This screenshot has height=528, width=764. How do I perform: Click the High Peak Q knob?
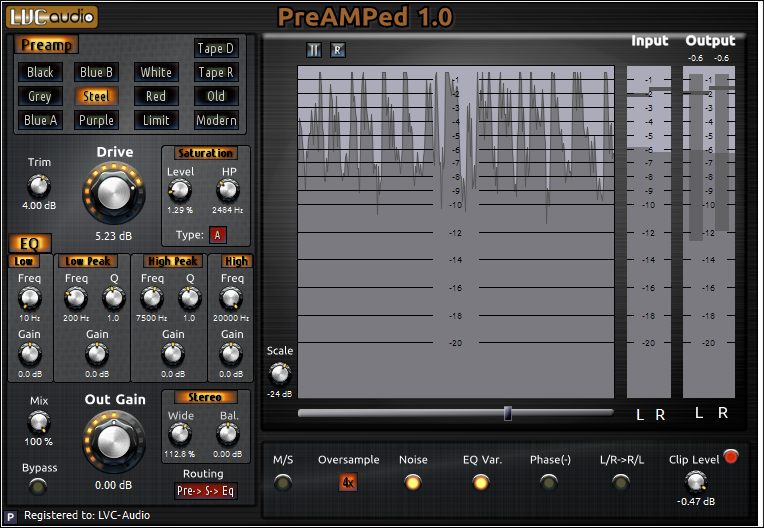pos(190,298)
